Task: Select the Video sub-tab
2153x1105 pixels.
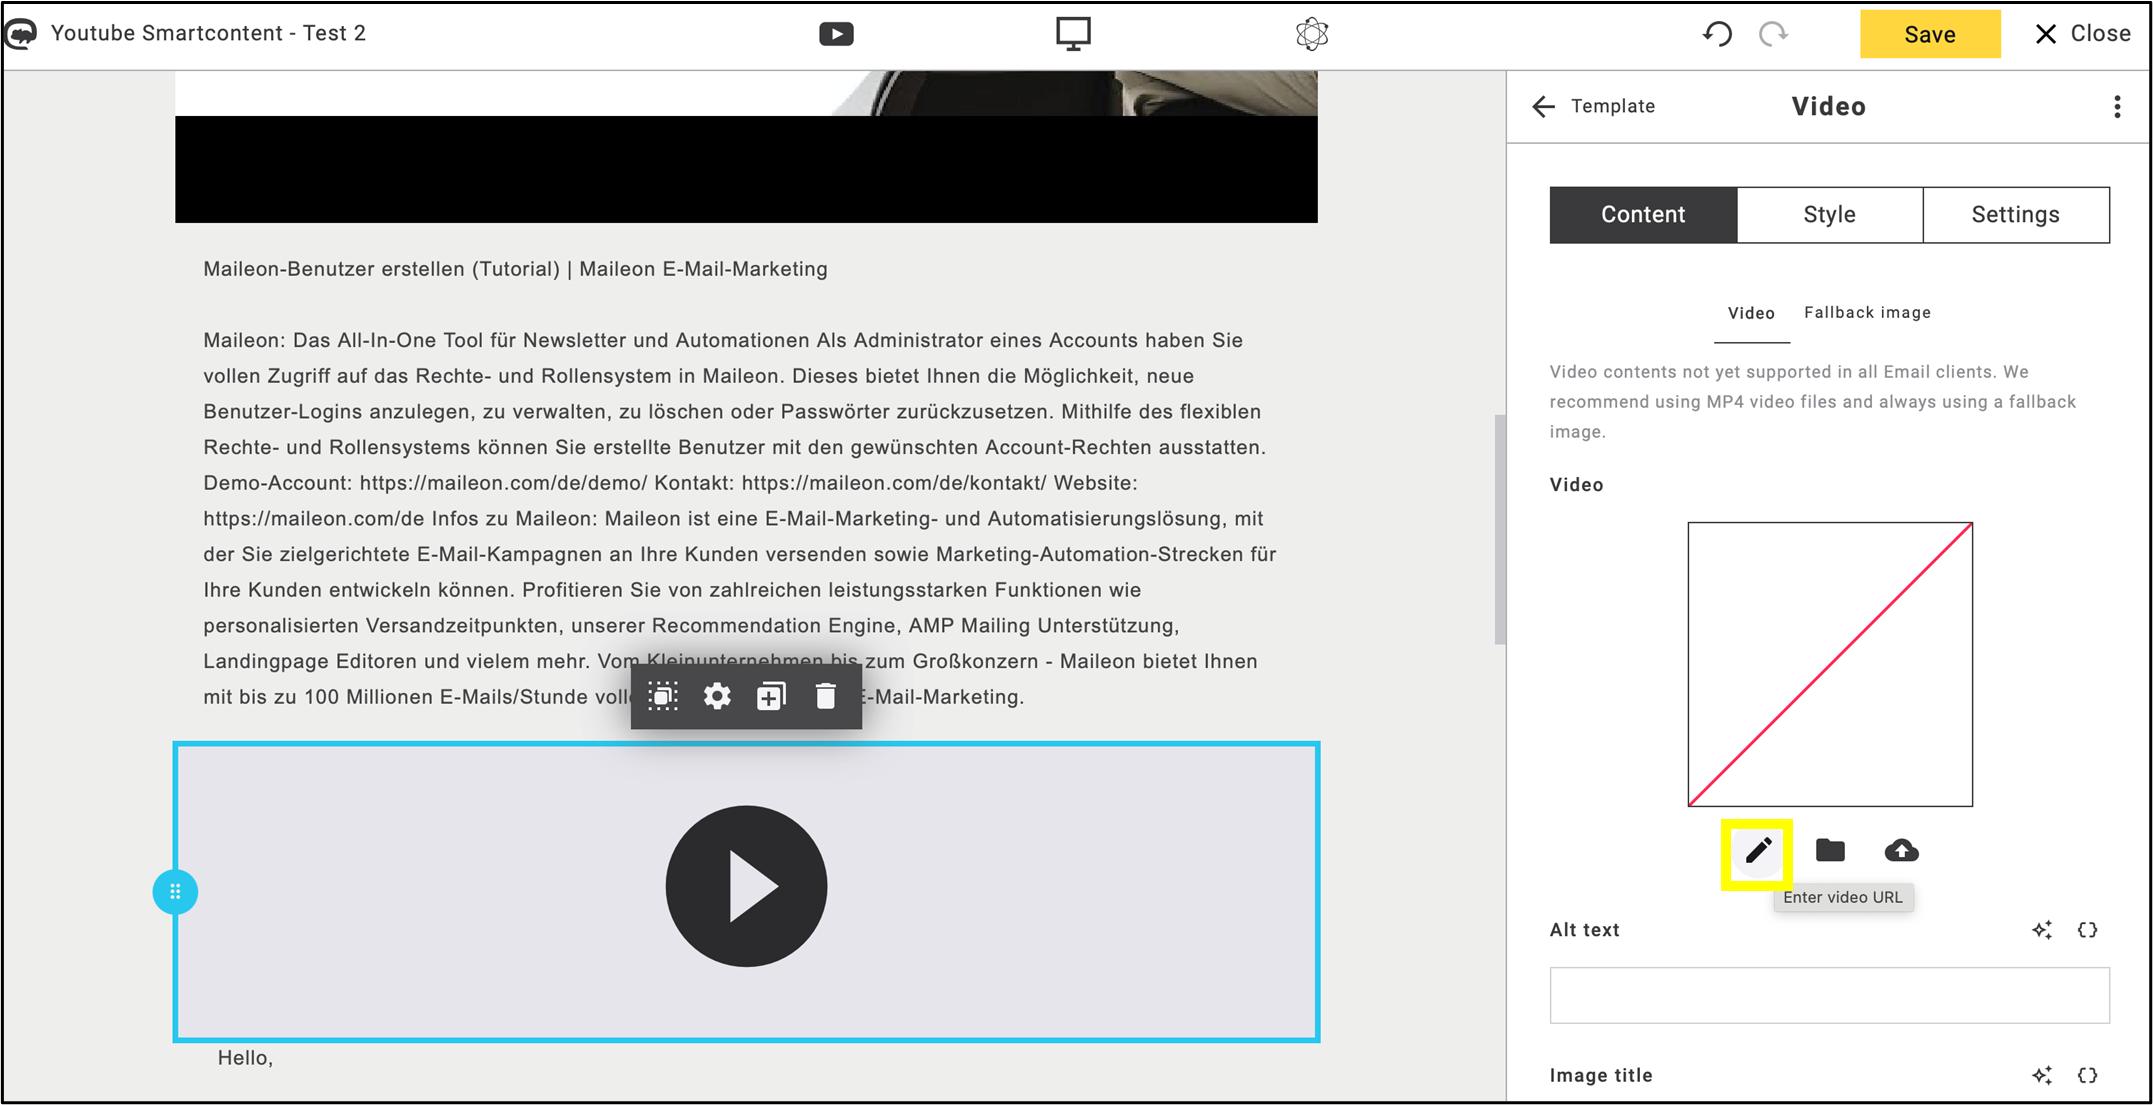Action: 1751,313
